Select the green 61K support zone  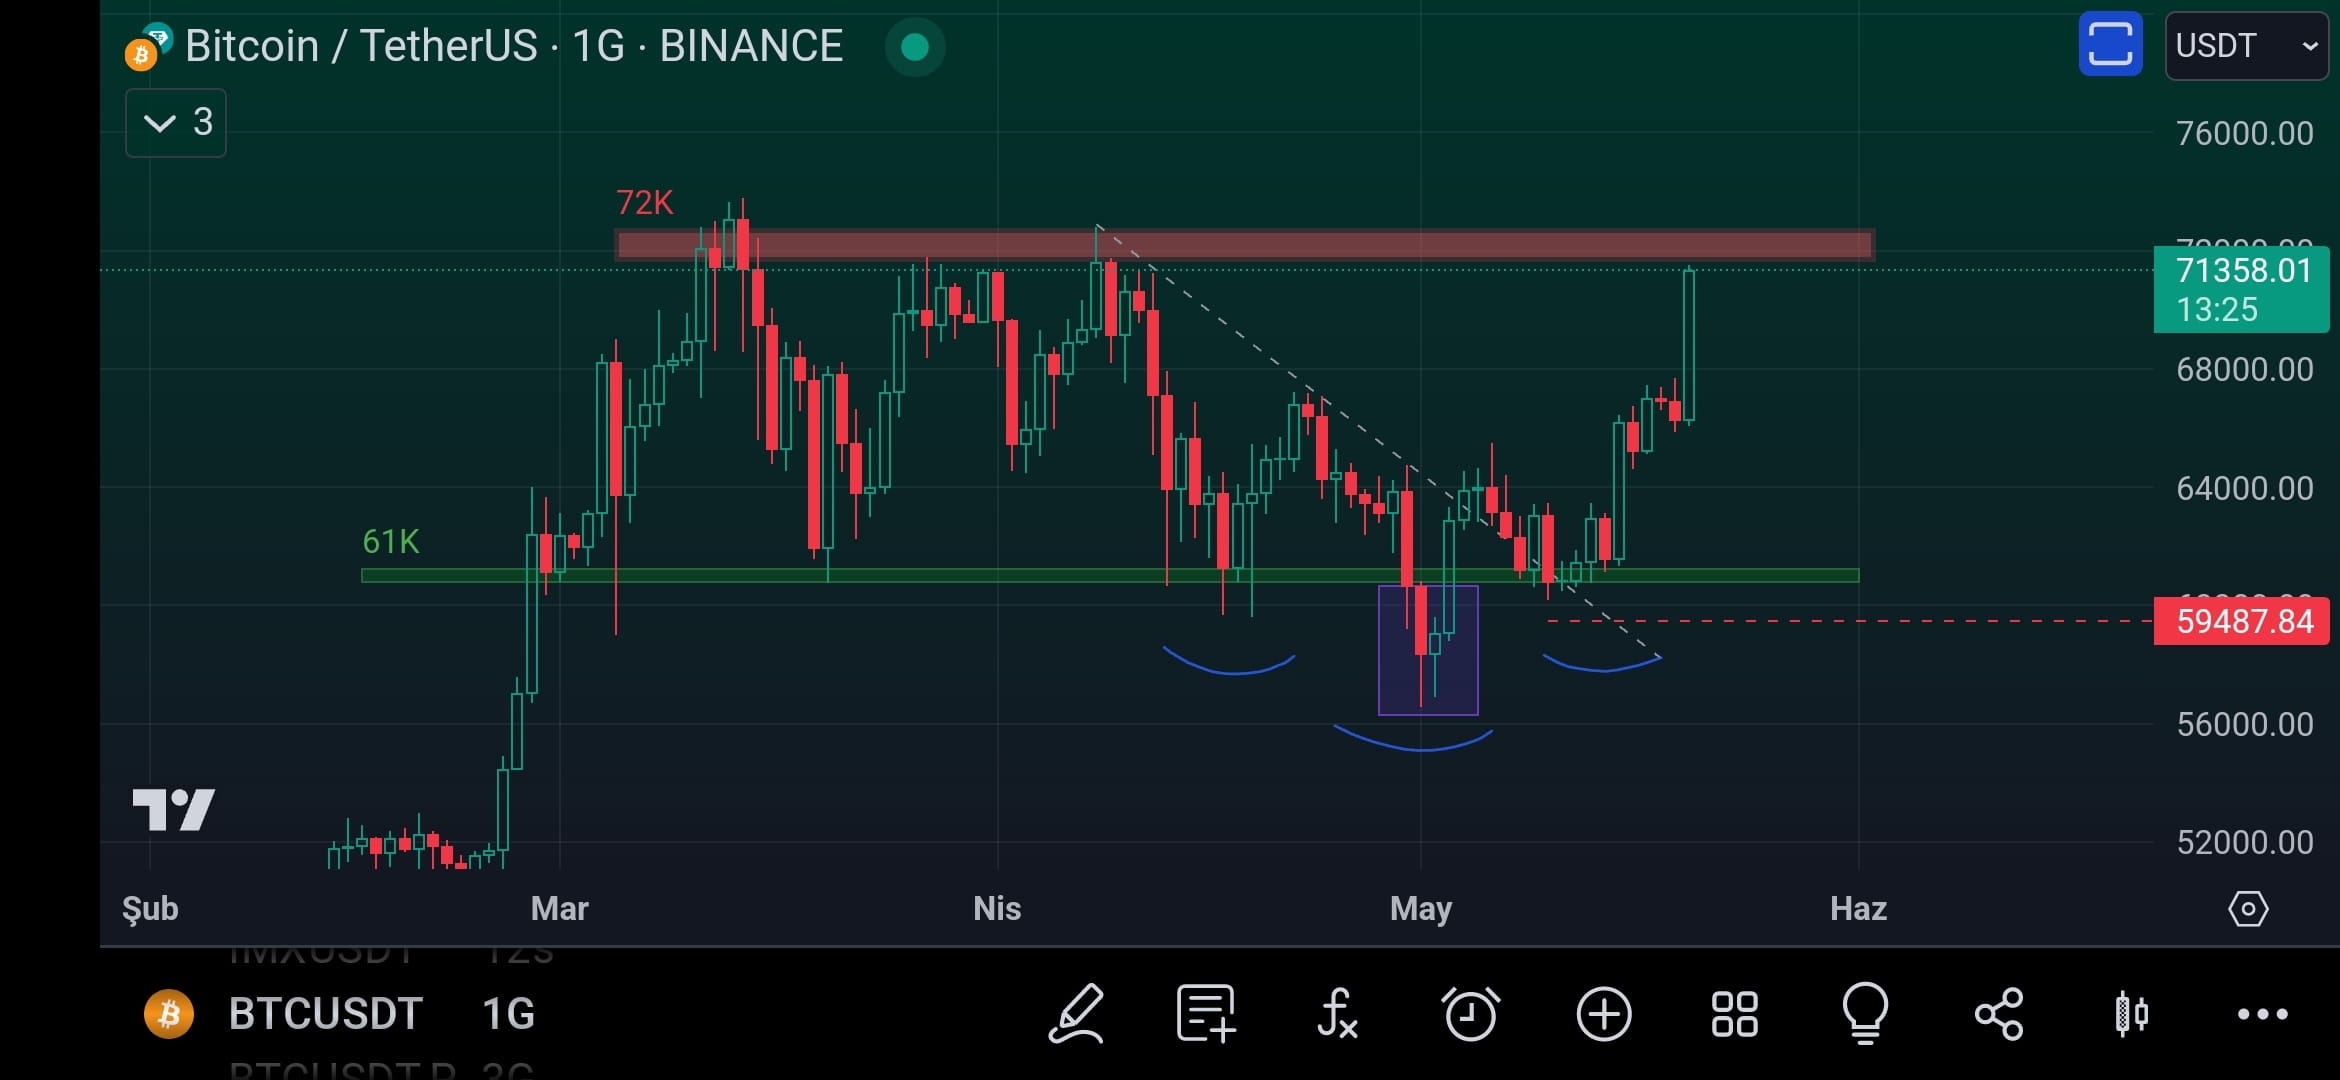pos(1110,576)
